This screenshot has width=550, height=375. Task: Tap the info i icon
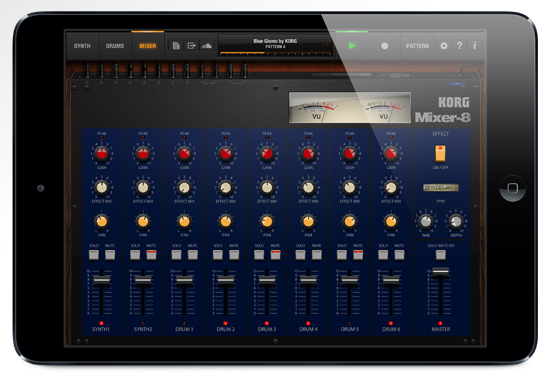[475, 46]
